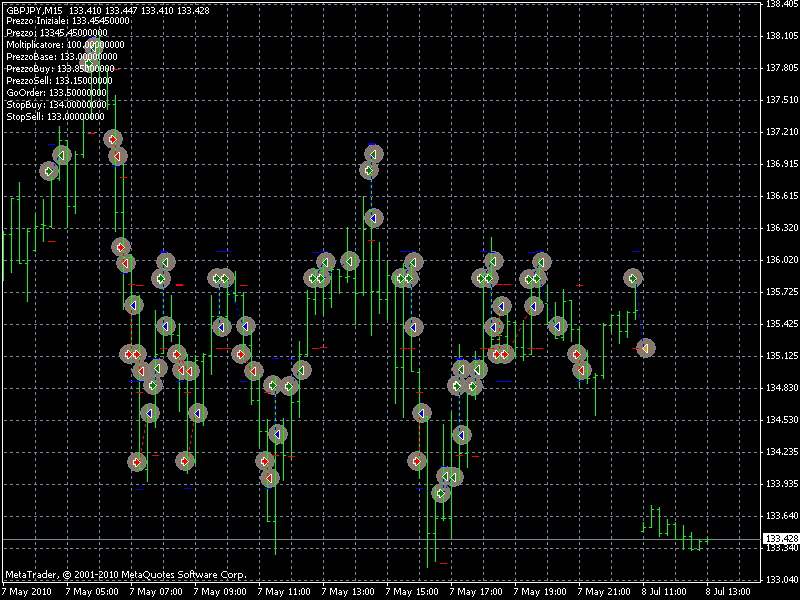Screen dimensions: 800x600
Task: Click the 7 May 09:00 time label
Action: point(220,592)
